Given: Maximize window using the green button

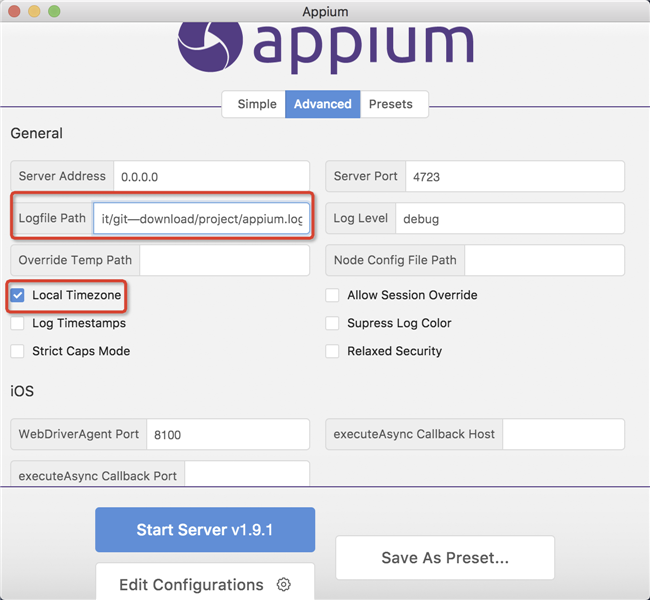Looking at the screenshot, I should pos(54,11).
